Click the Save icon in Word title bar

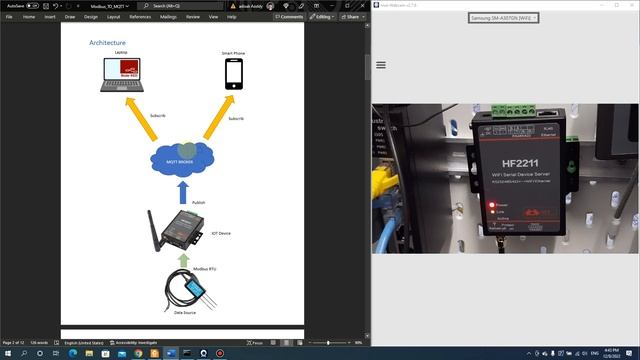coord(46,6)
